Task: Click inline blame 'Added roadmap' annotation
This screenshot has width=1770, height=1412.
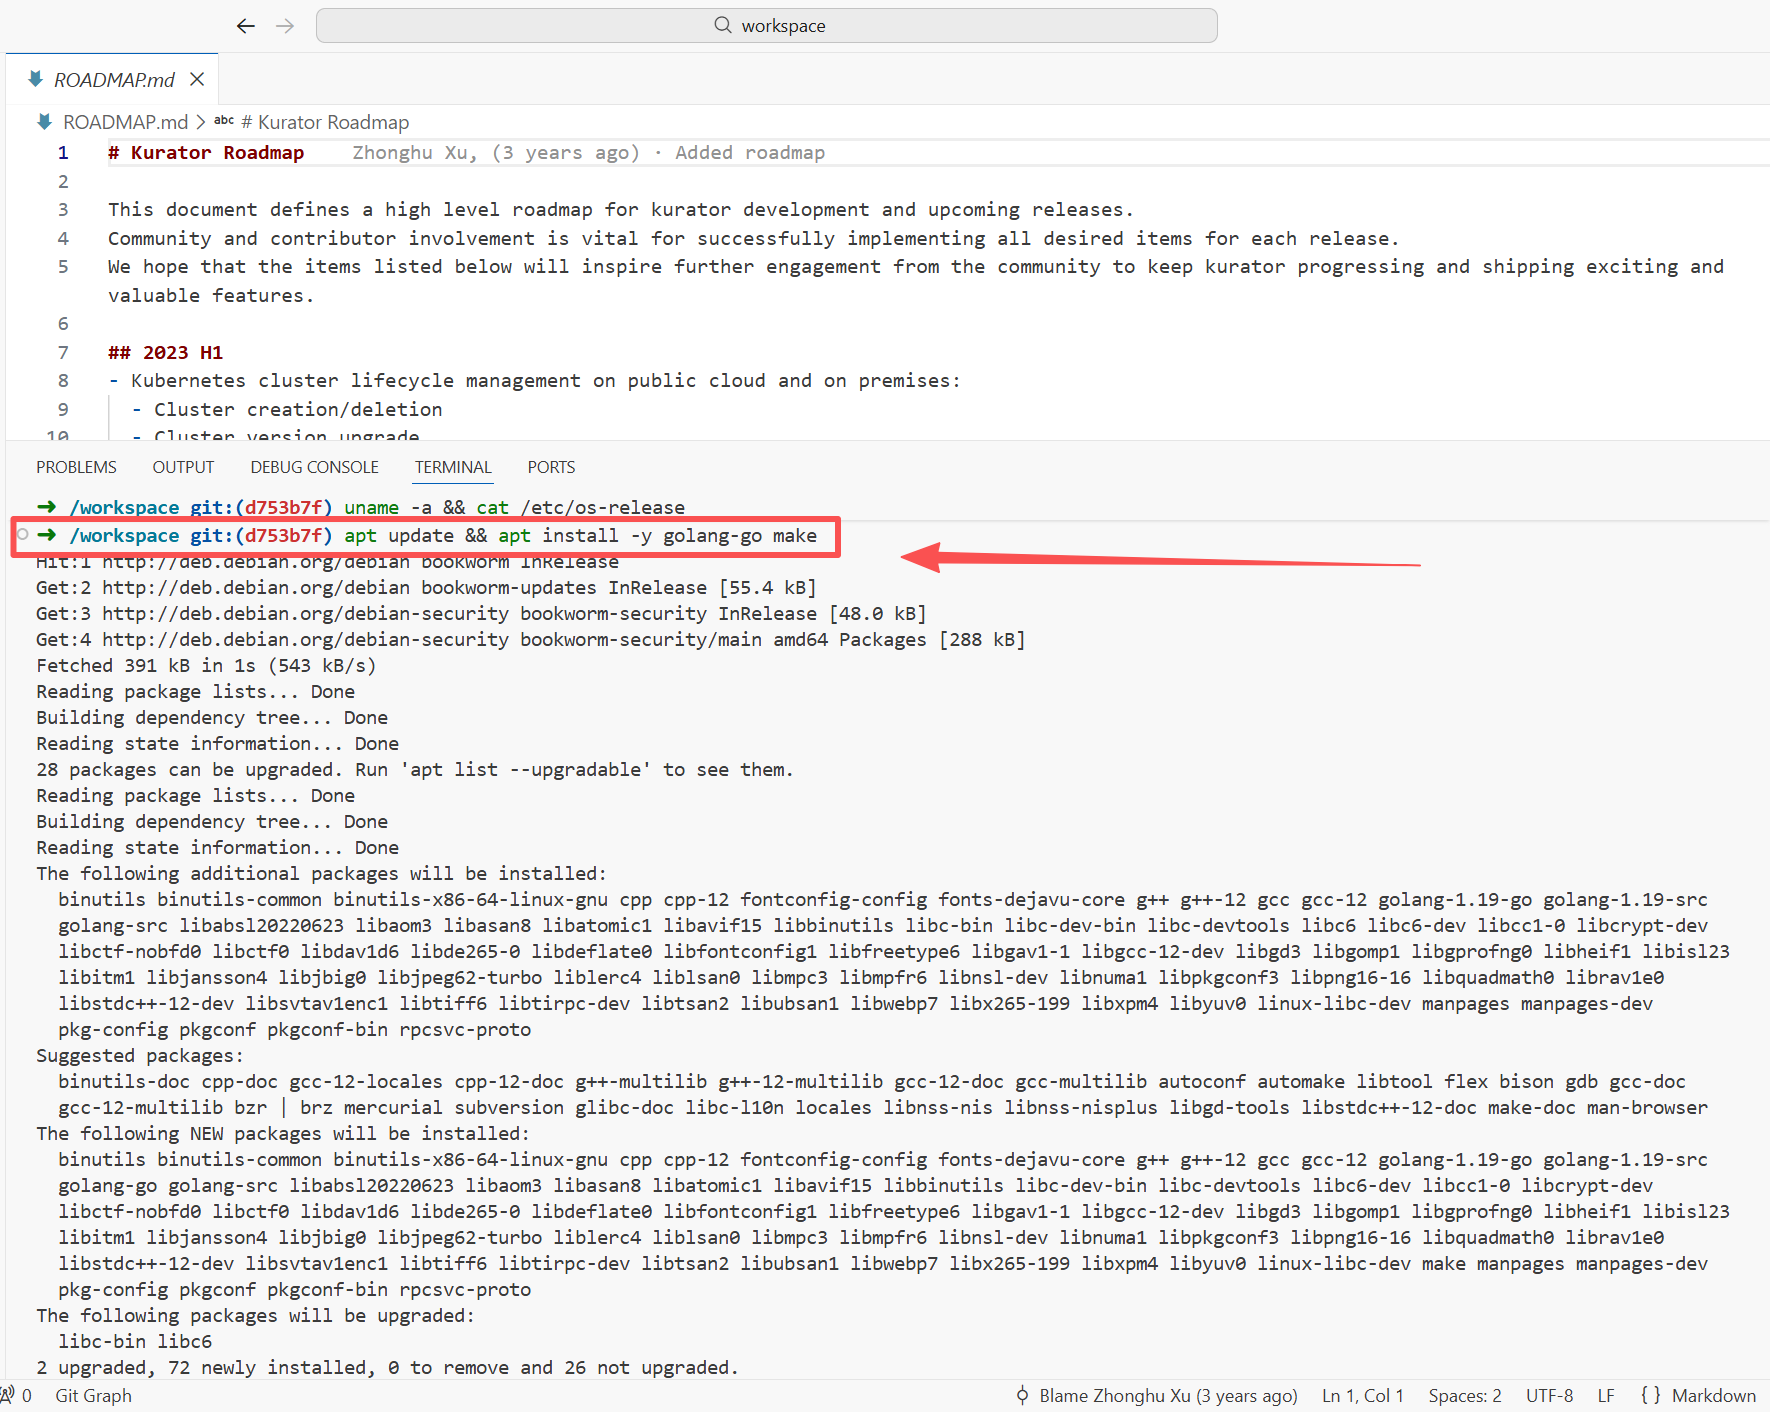Action: tap(750, 153)
